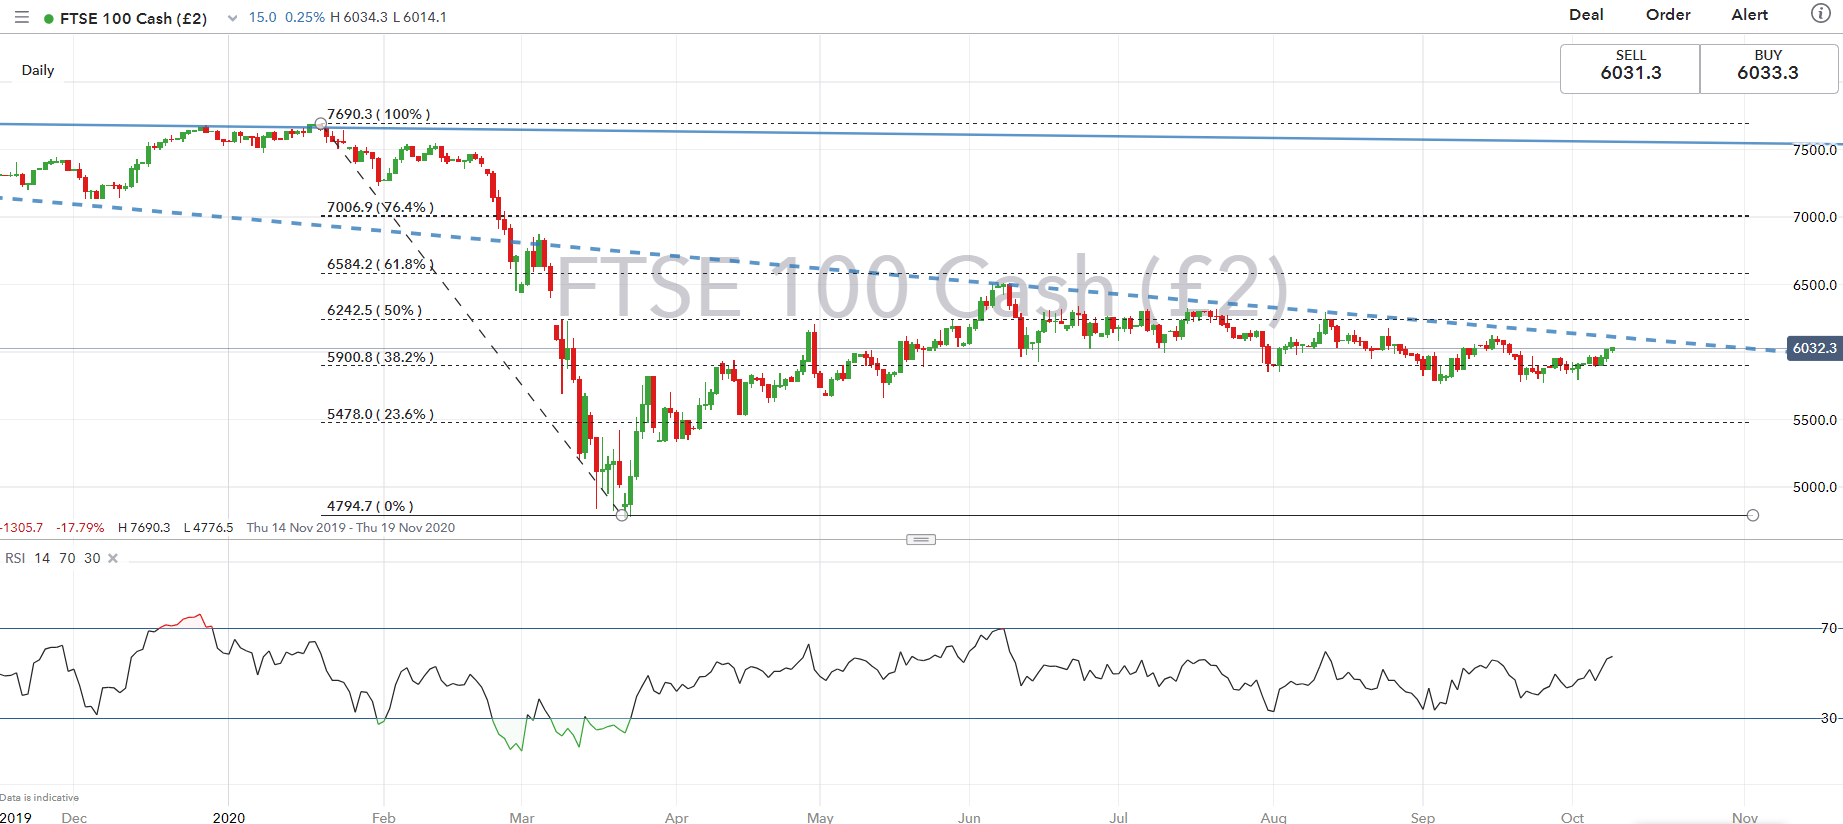
Task: Select the Fibonacci handle at 7690.3 high
Action: pos(321,124)
